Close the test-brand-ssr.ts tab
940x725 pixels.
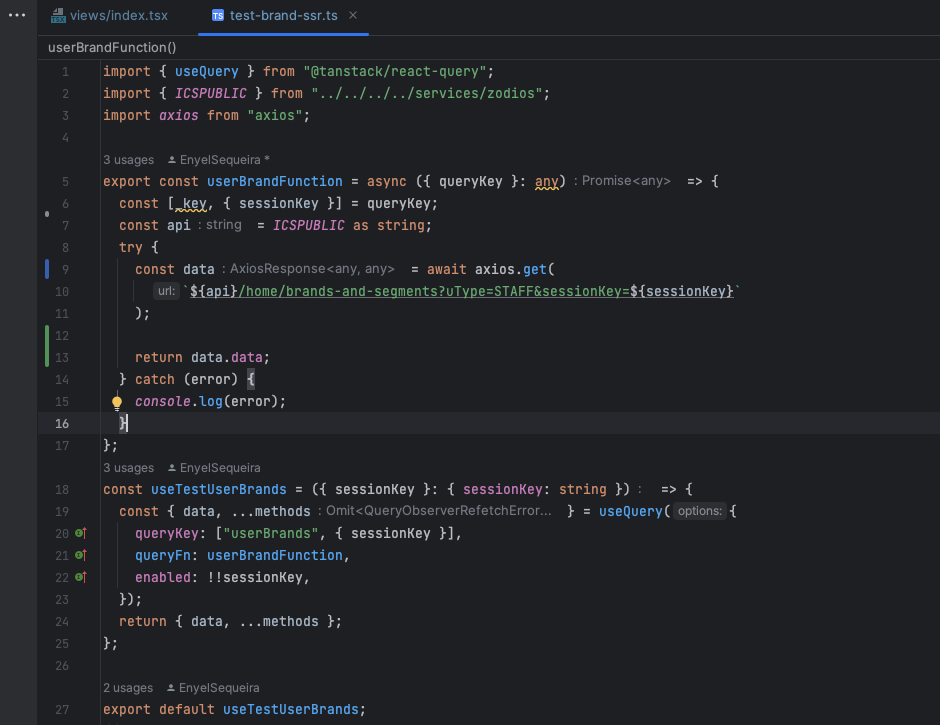[353, 15]
